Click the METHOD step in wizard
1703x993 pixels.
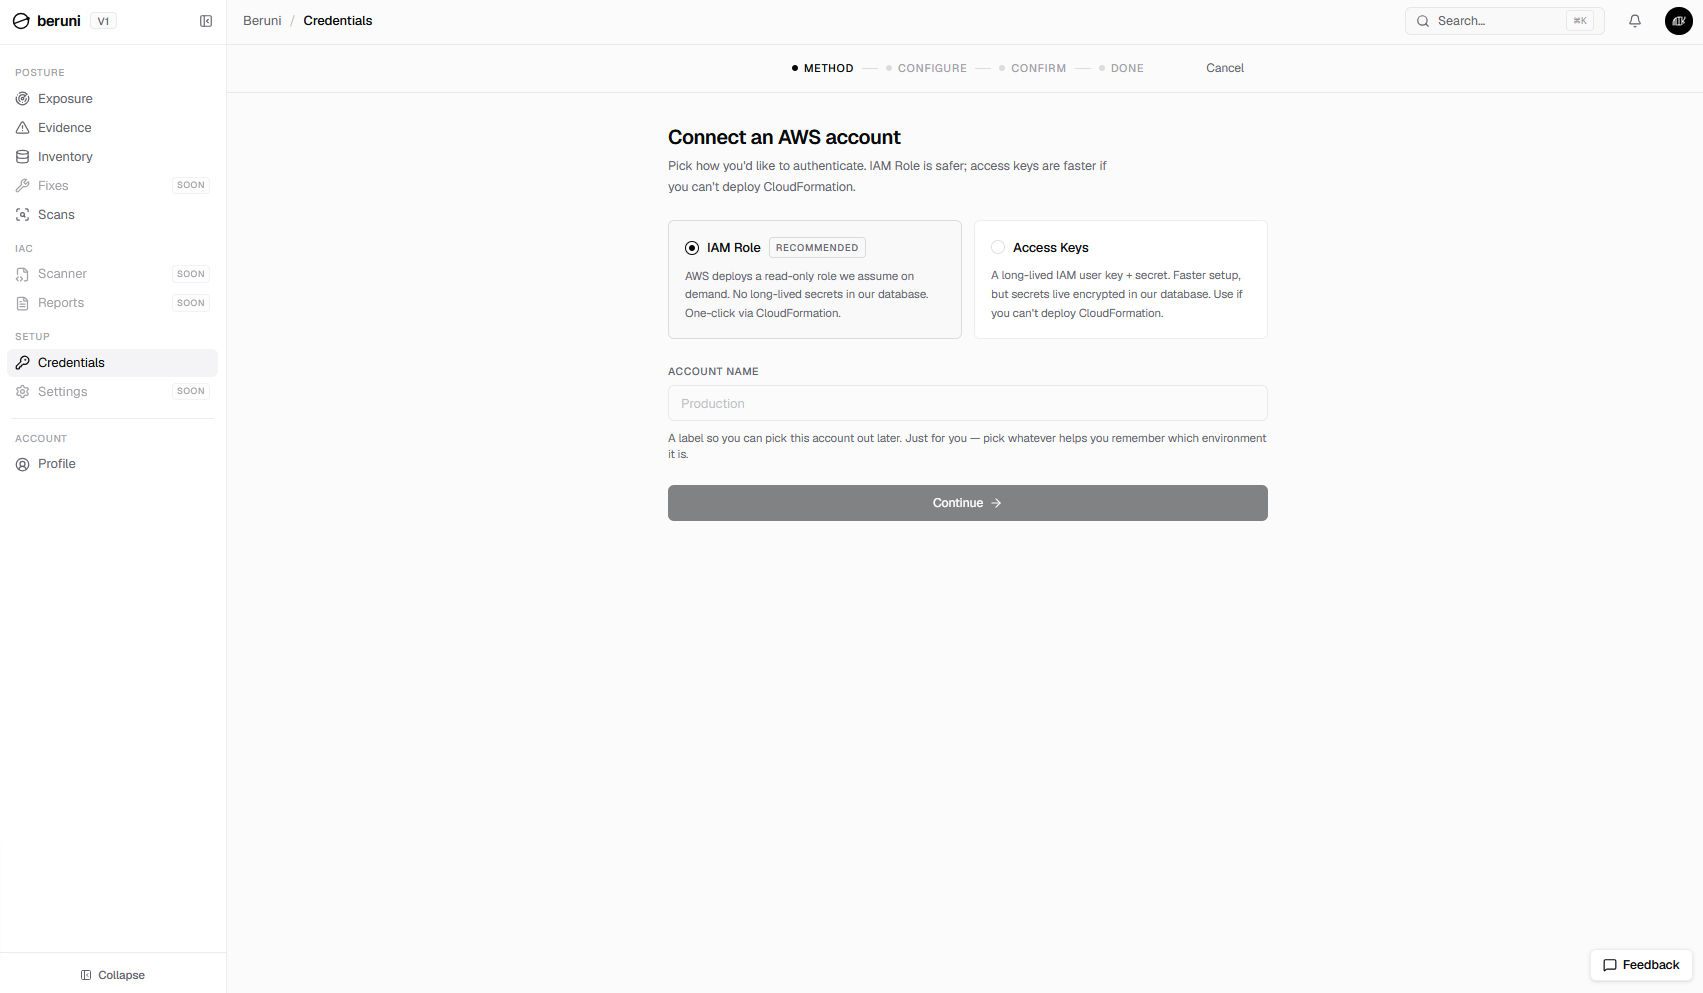[x=823, y=68]
